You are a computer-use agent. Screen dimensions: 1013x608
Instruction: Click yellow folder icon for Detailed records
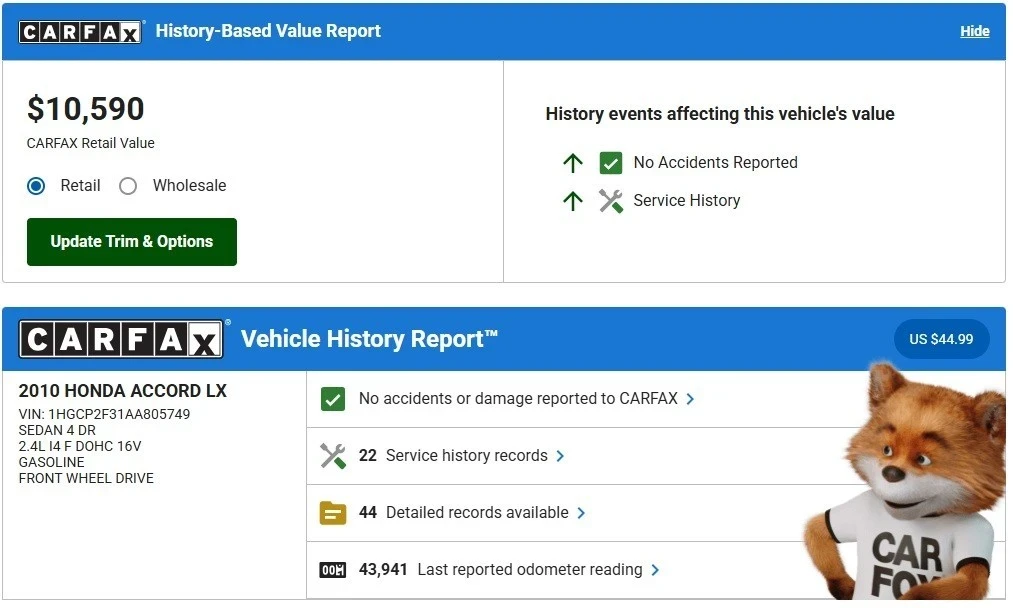333,514
